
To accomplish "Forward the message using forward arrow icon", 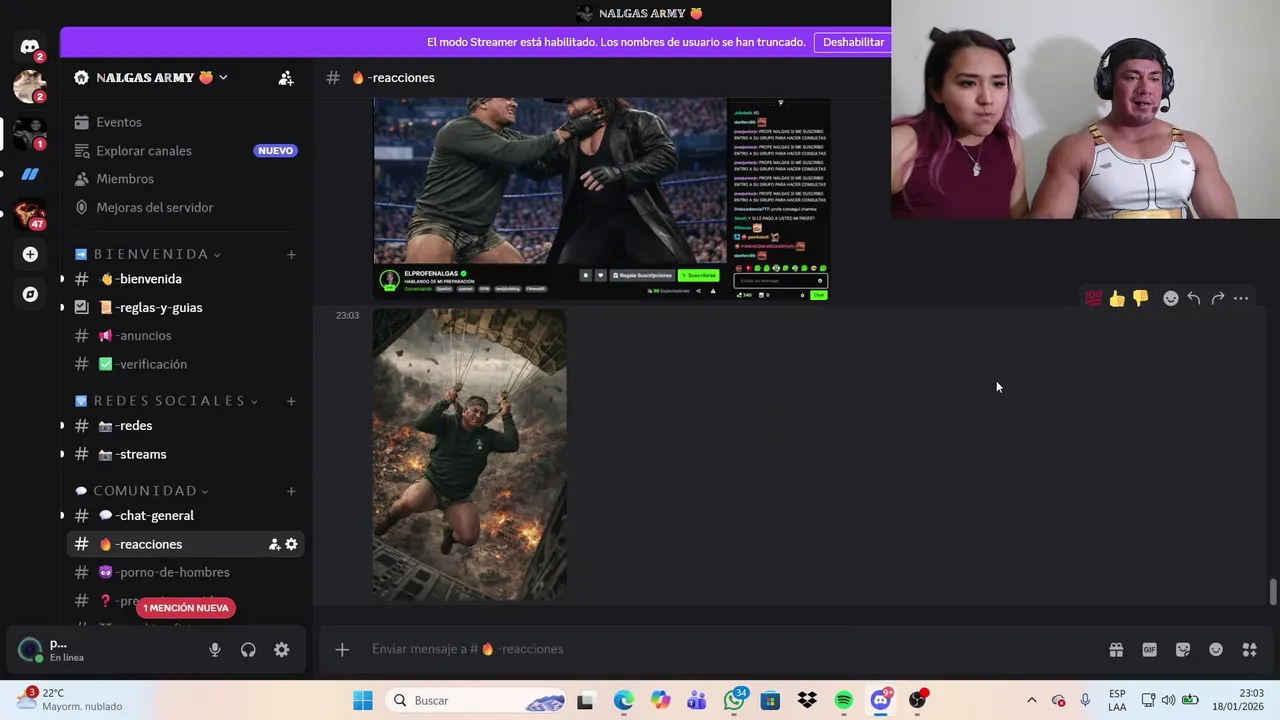I will click(1217, 298).
